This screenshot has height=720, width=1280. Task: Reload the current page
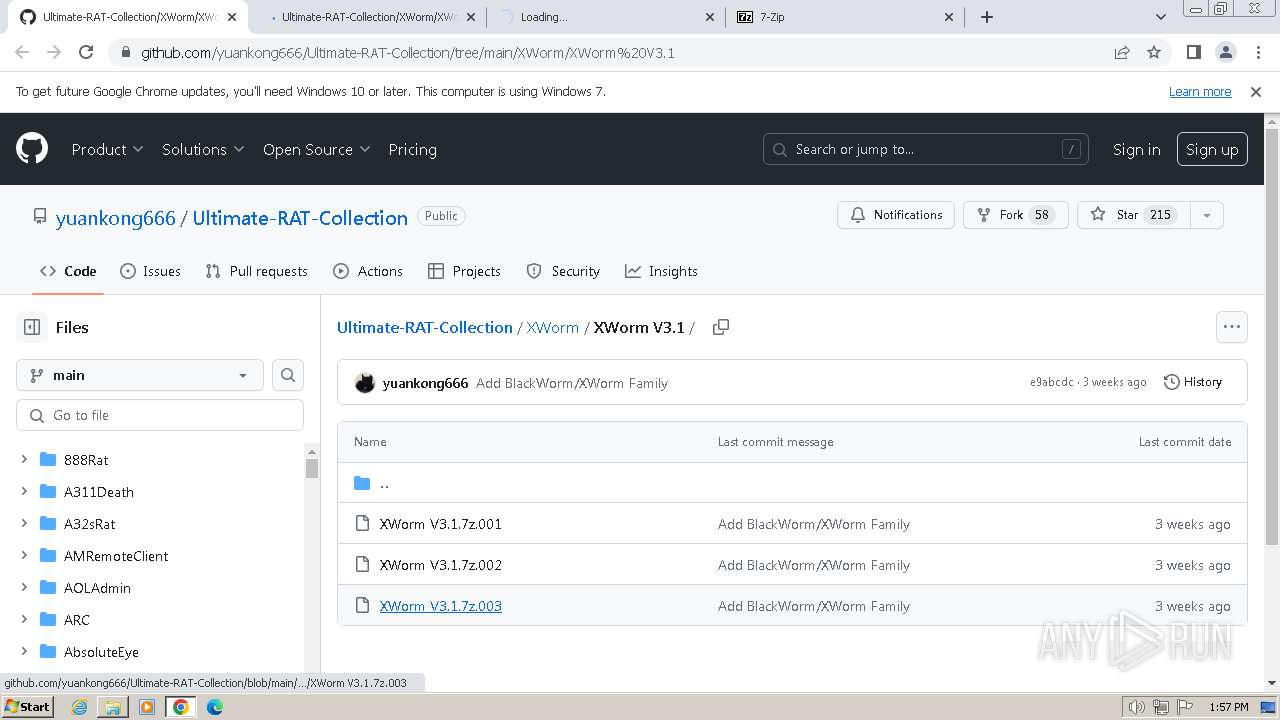86,52
